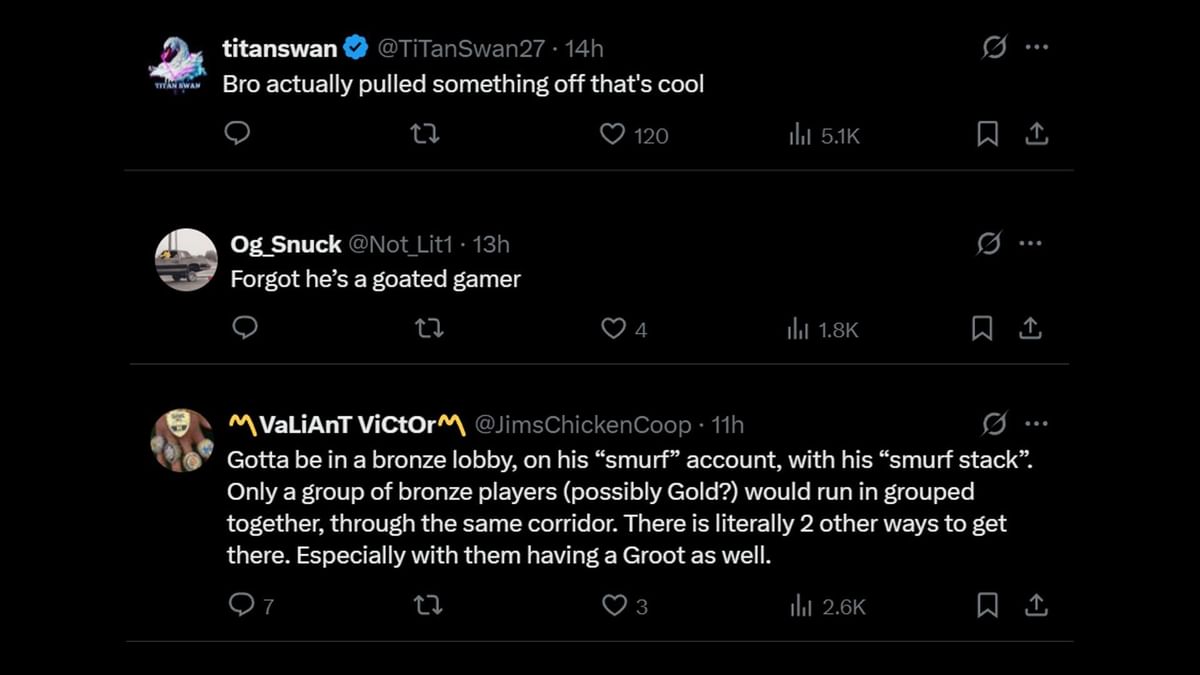
Task: Repost VaLiAnT ViCtOr's tweet
Action: pos(428,605)
